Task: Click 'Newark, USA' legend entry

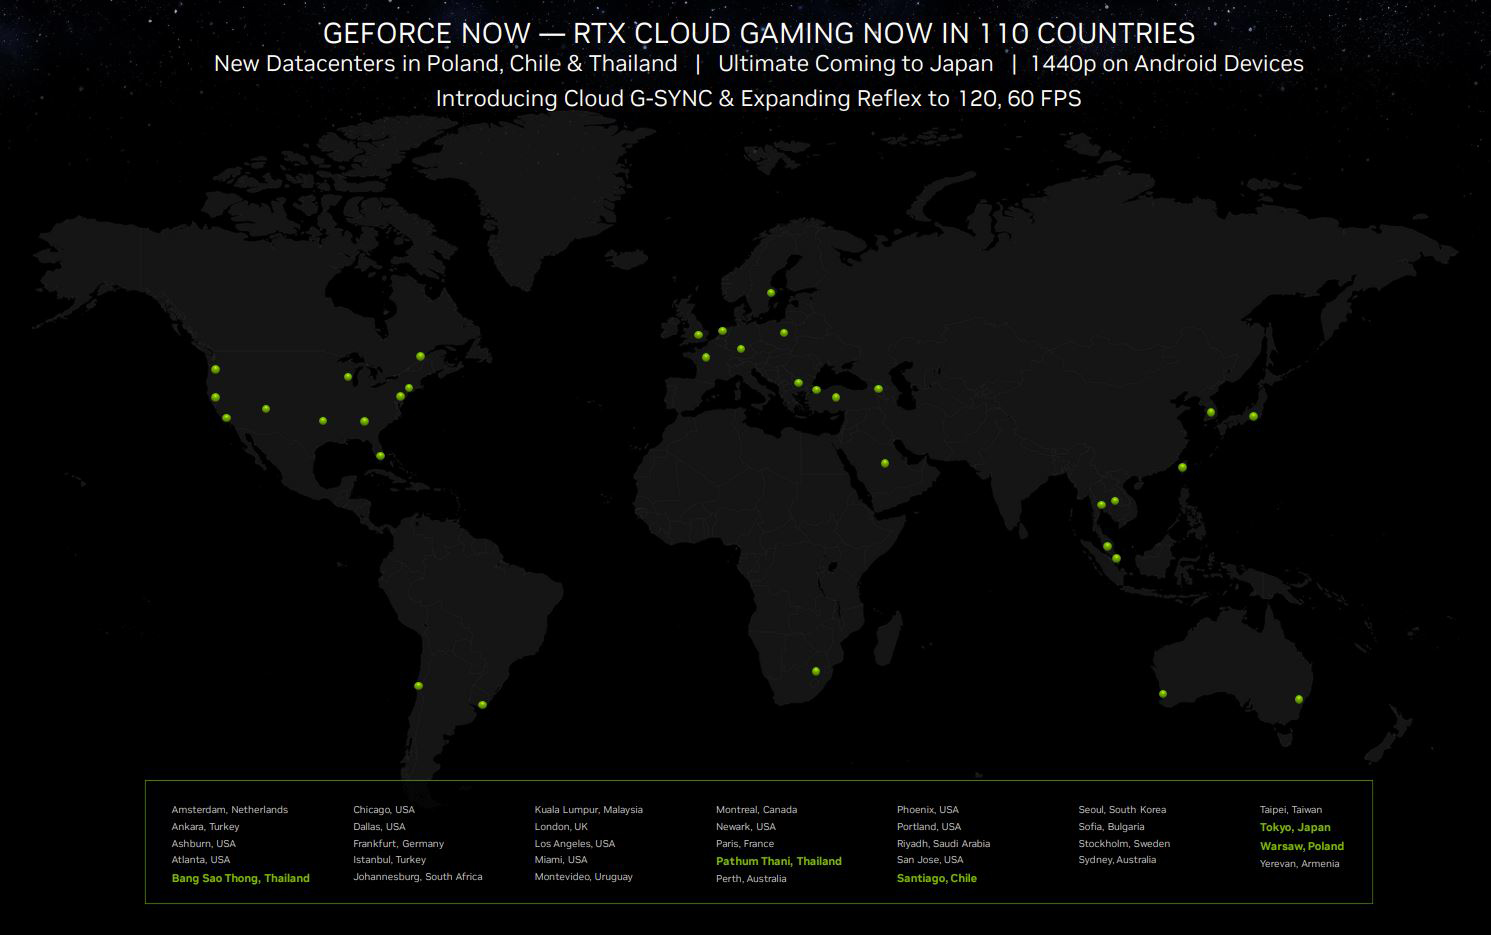Action: point(746,827)
